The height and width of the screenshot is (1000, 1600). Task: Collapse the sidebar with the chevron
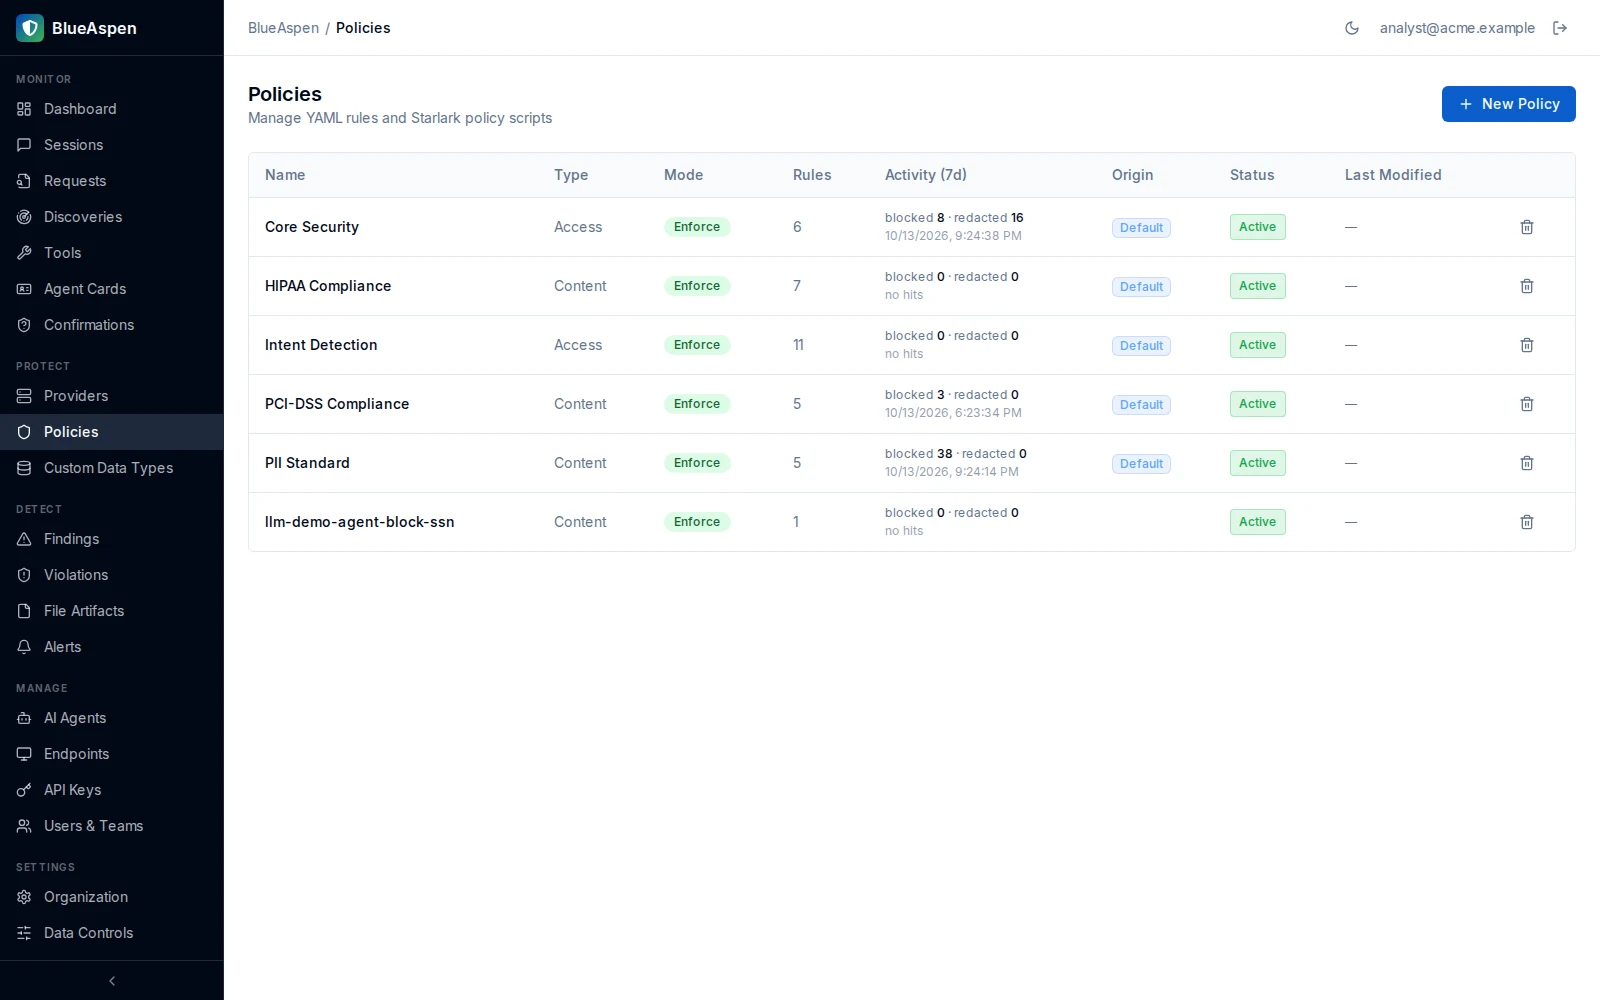click(x=112, y=981)
